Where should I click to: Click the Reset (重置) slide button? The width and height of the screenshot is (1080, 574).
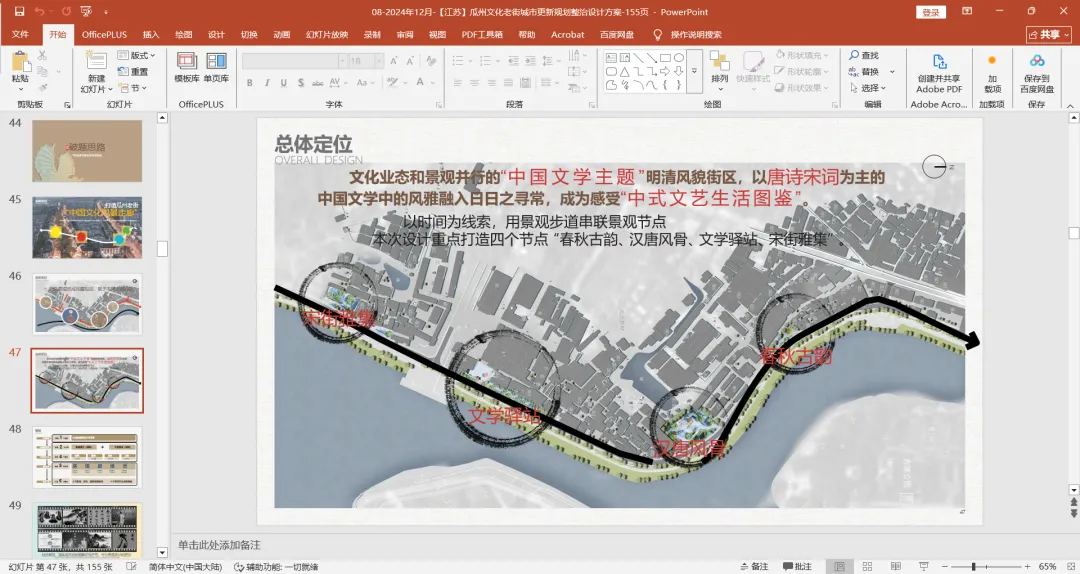pyautogui.click(x=133, y=72)
